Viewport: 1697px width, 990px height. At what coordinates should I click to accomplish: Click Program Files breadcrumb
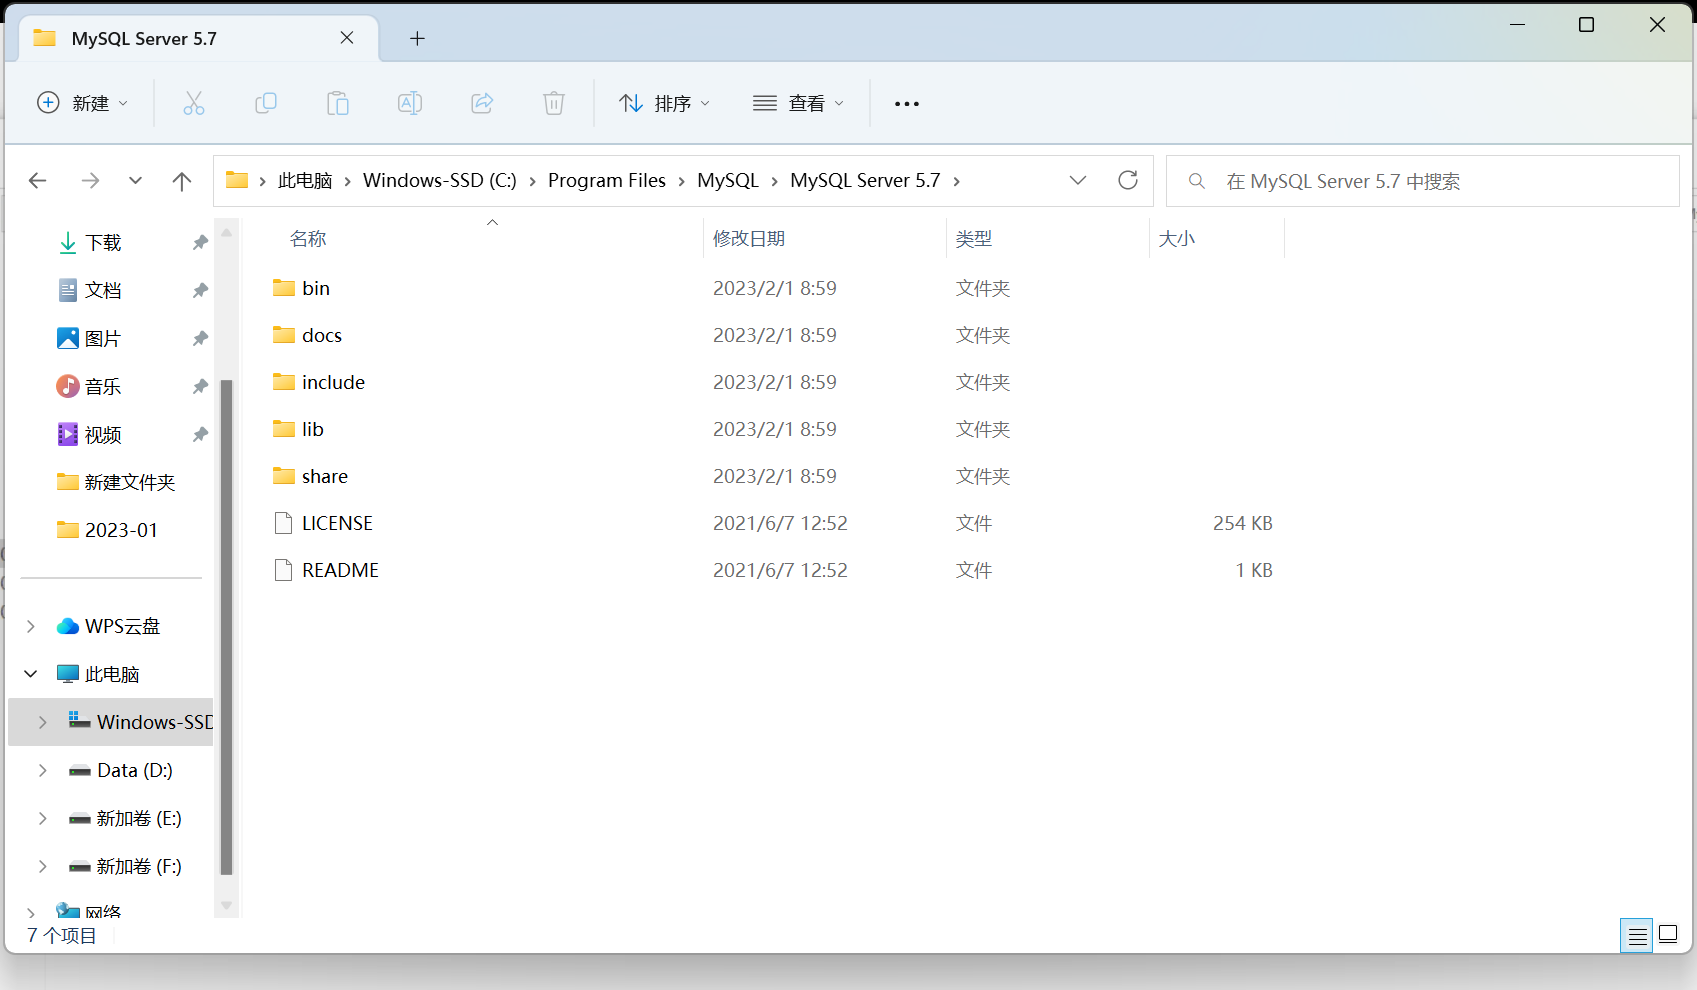(x=607, y=180)
